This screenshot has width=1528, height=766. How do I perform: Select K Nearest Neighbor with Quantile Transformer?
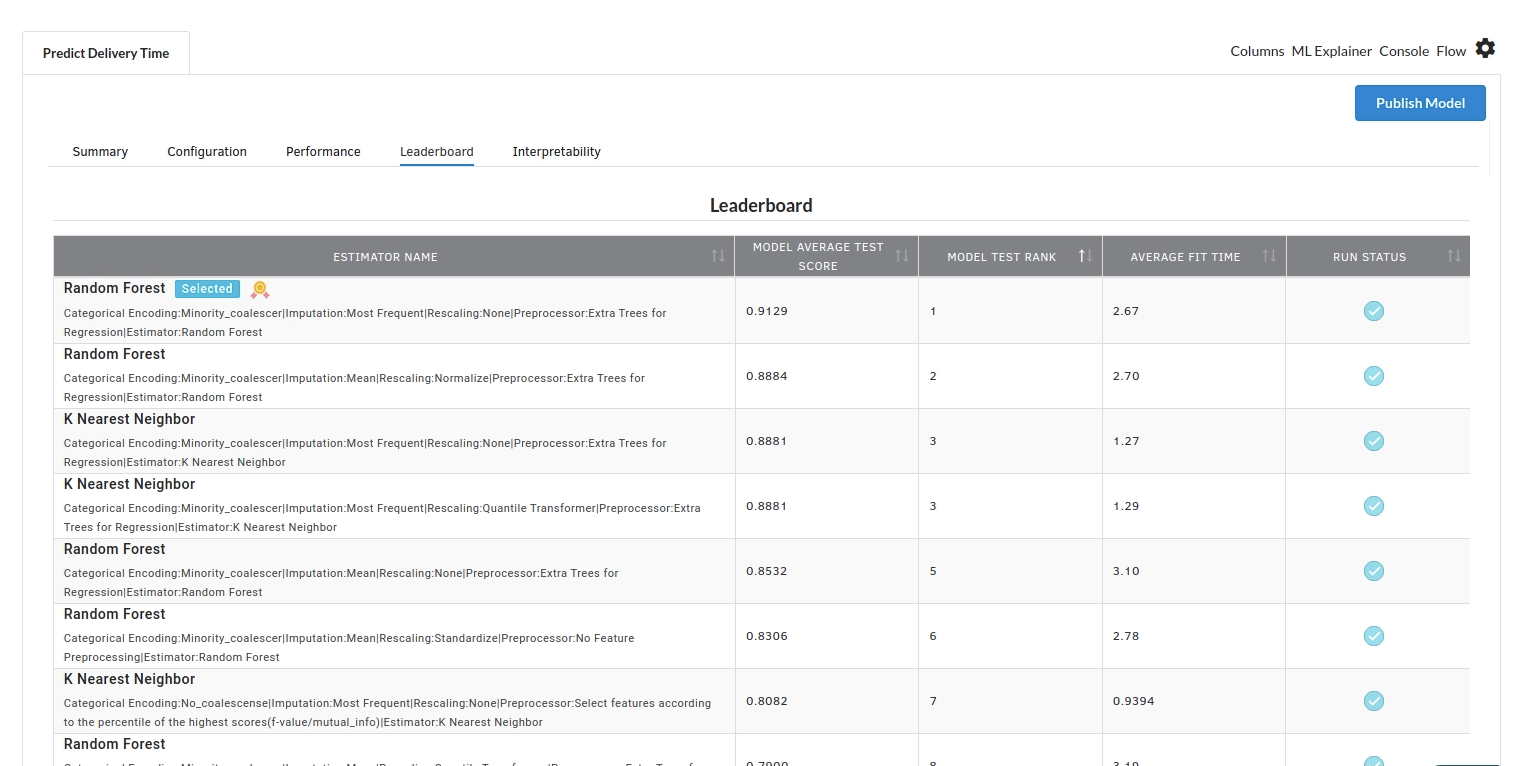point(130,484)
